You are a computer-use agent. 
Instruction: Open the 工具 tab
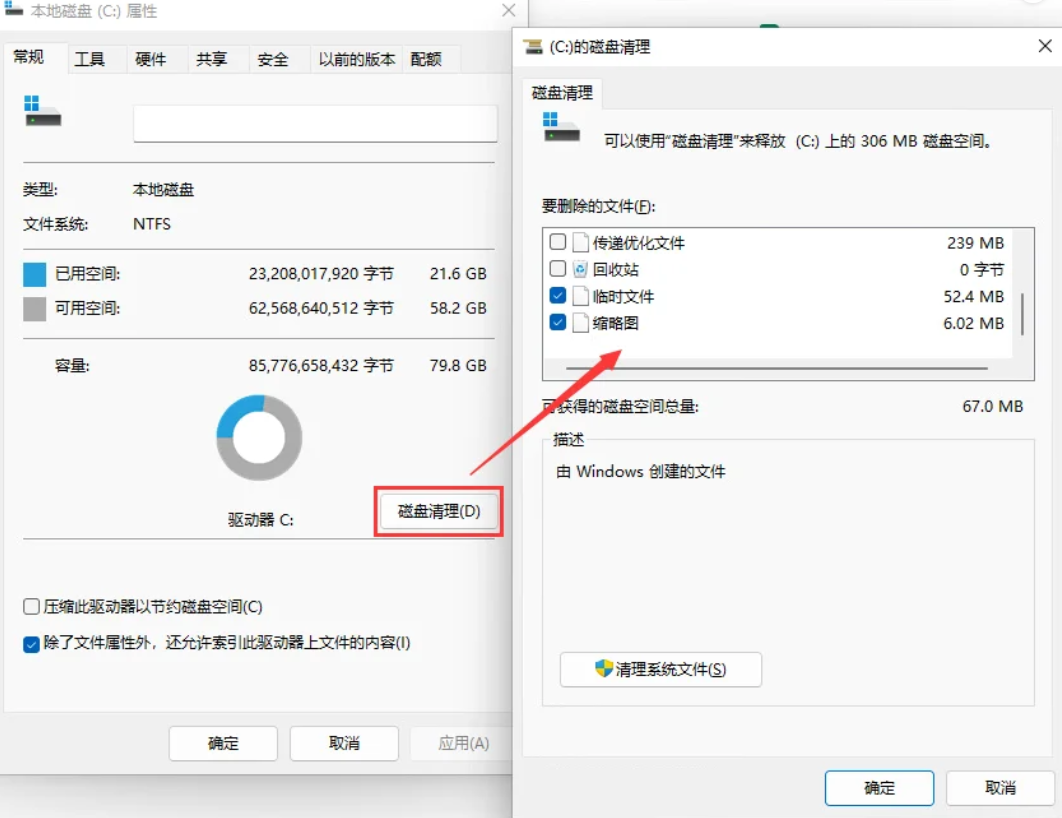tap(90, 60)
